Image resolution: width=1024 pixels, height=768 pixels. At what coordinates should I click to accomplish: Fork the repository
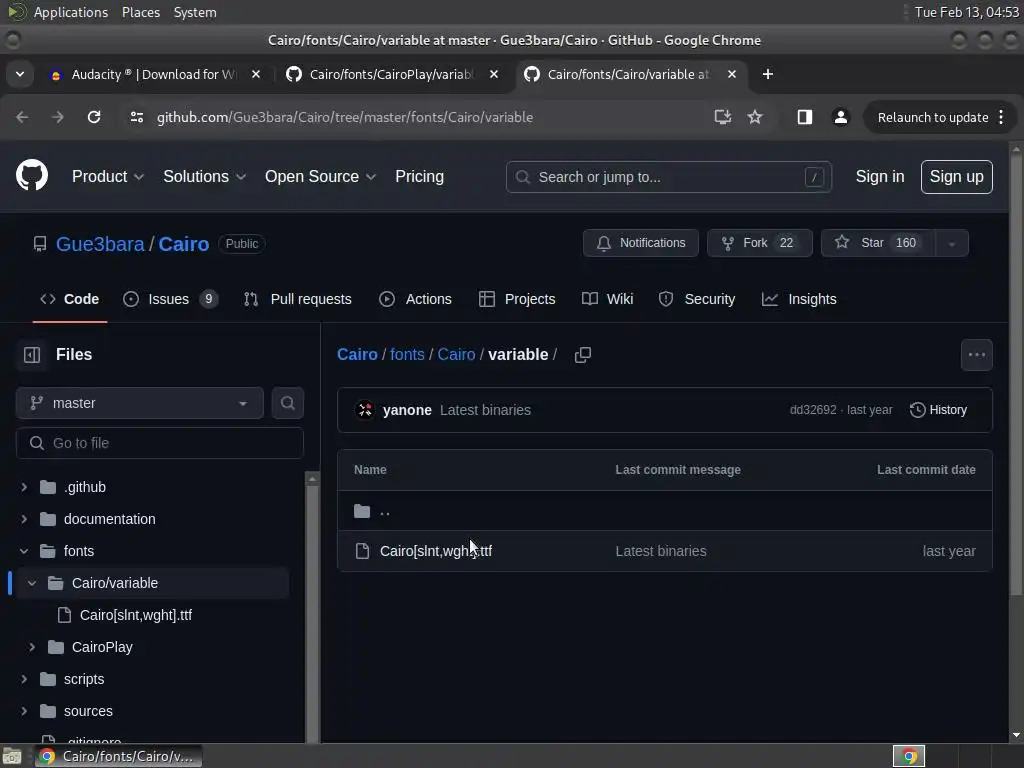[760, 243]
